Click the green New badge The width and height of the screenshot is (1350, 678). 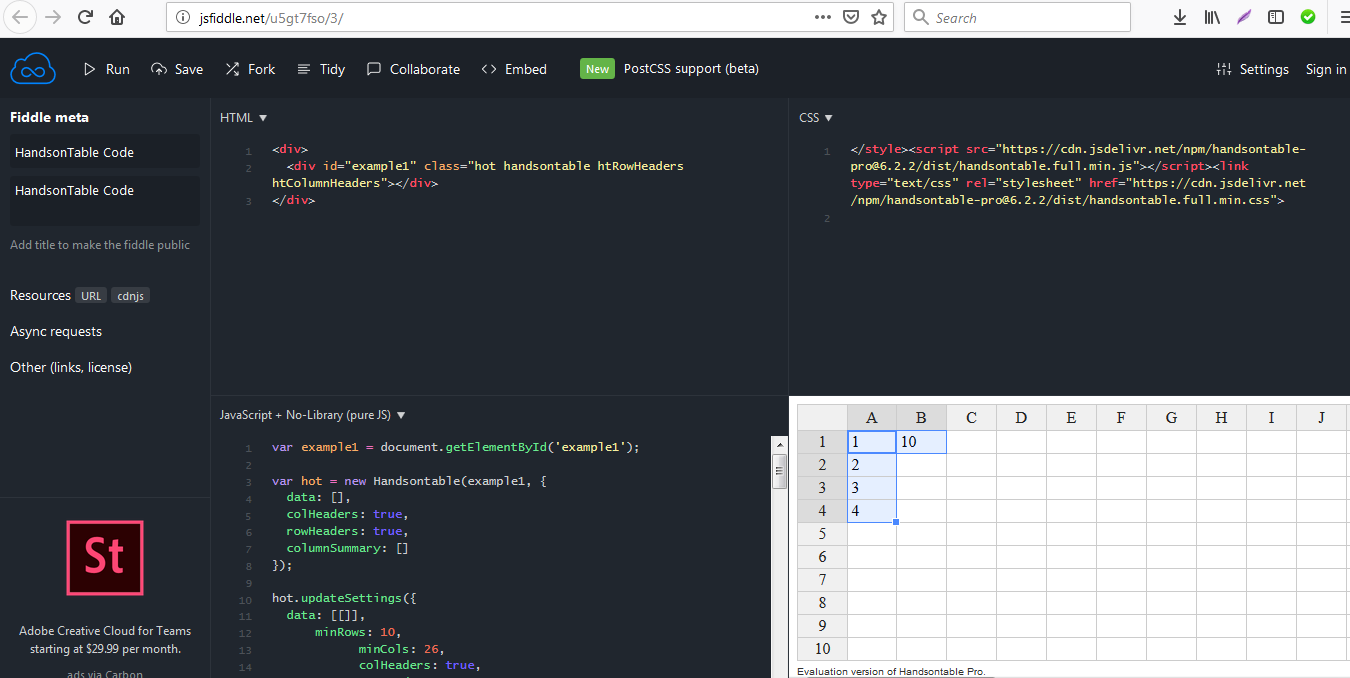point(597,69)
